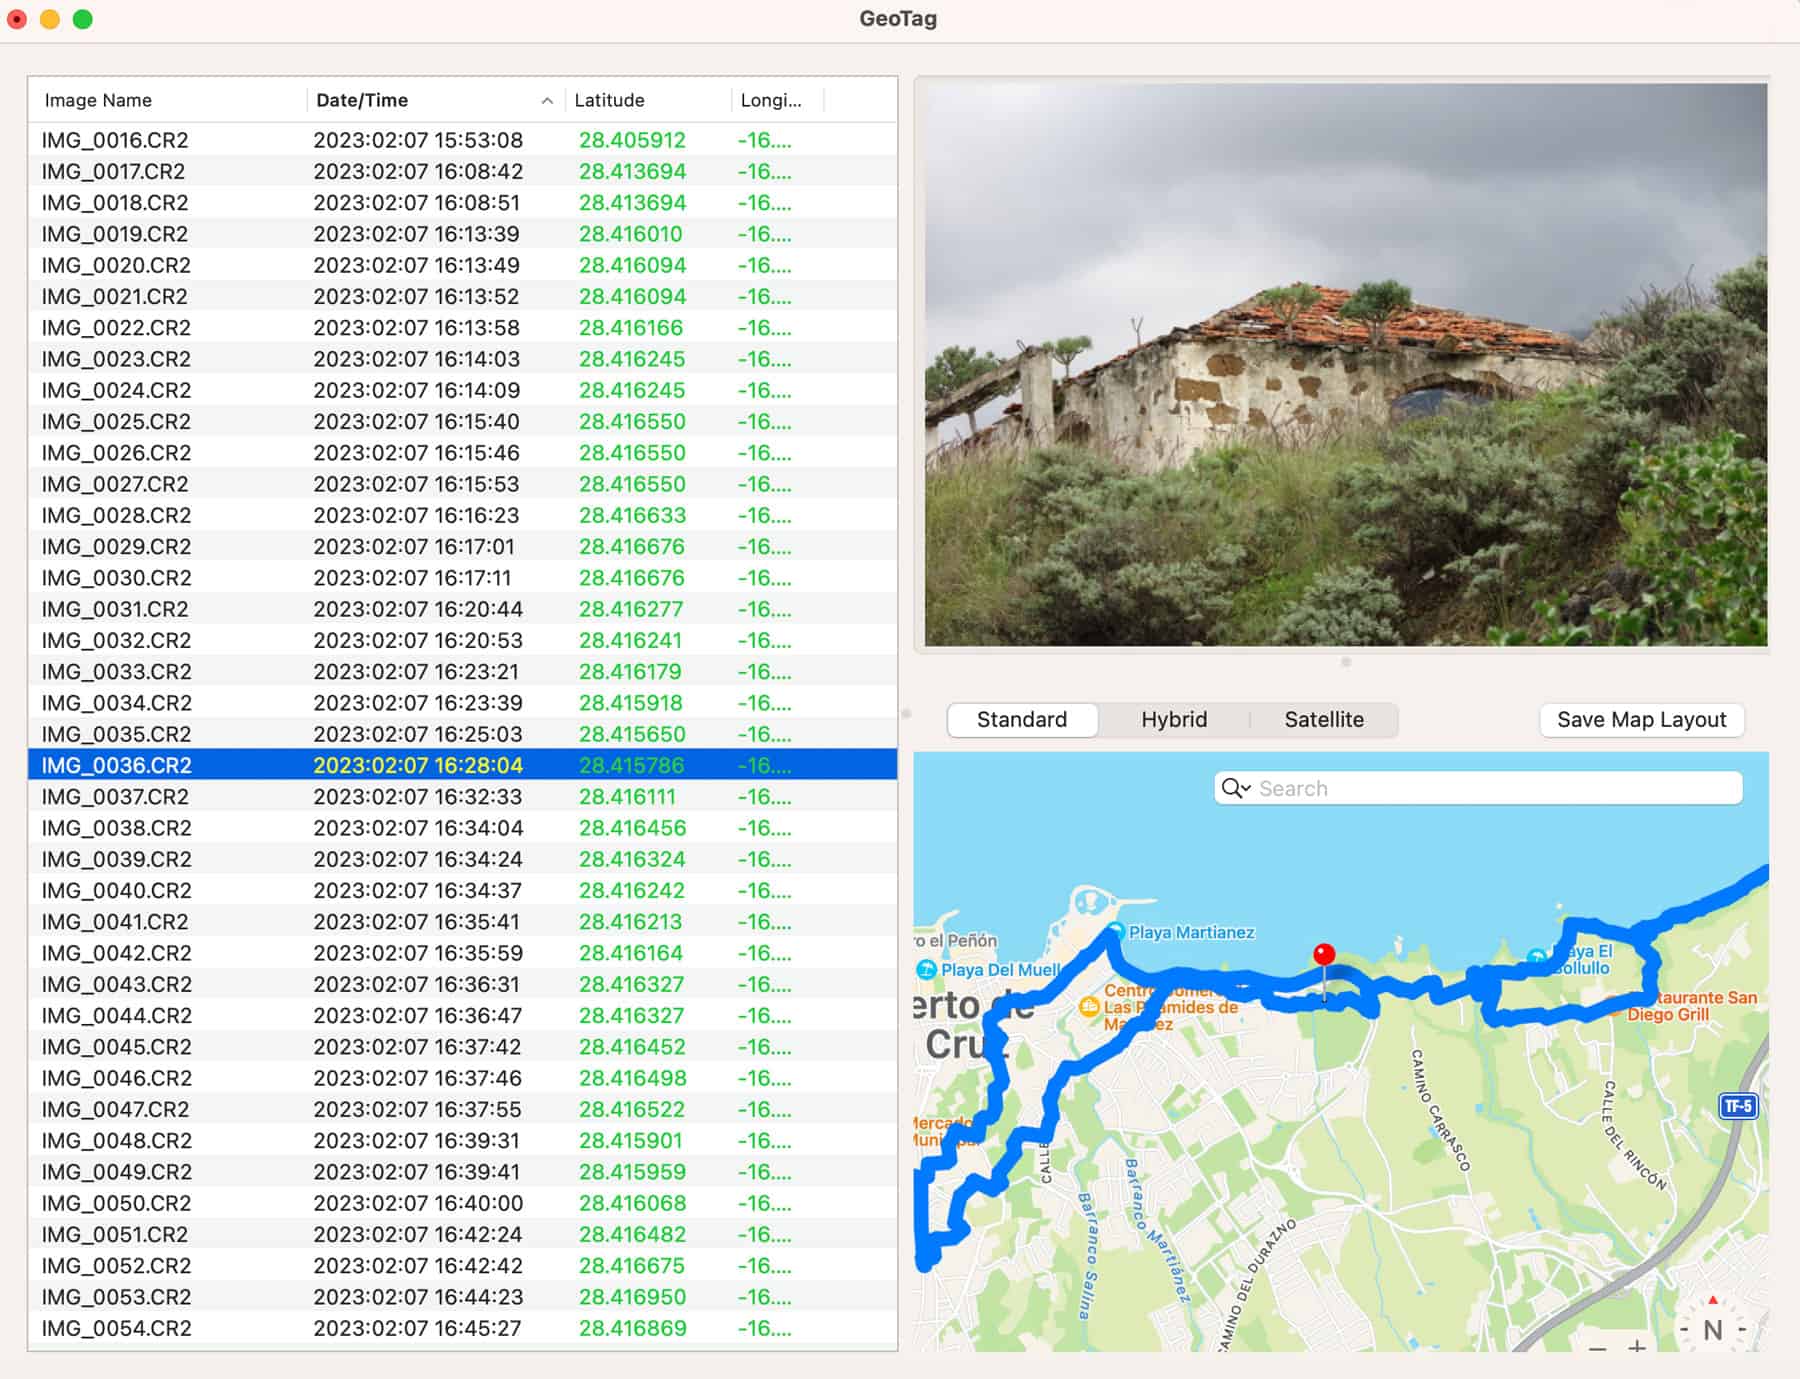The height and width of the screenshot is (1379, 1800).
Task: Select row IMG_0020.CR2
Action: [x=462, y=265]
